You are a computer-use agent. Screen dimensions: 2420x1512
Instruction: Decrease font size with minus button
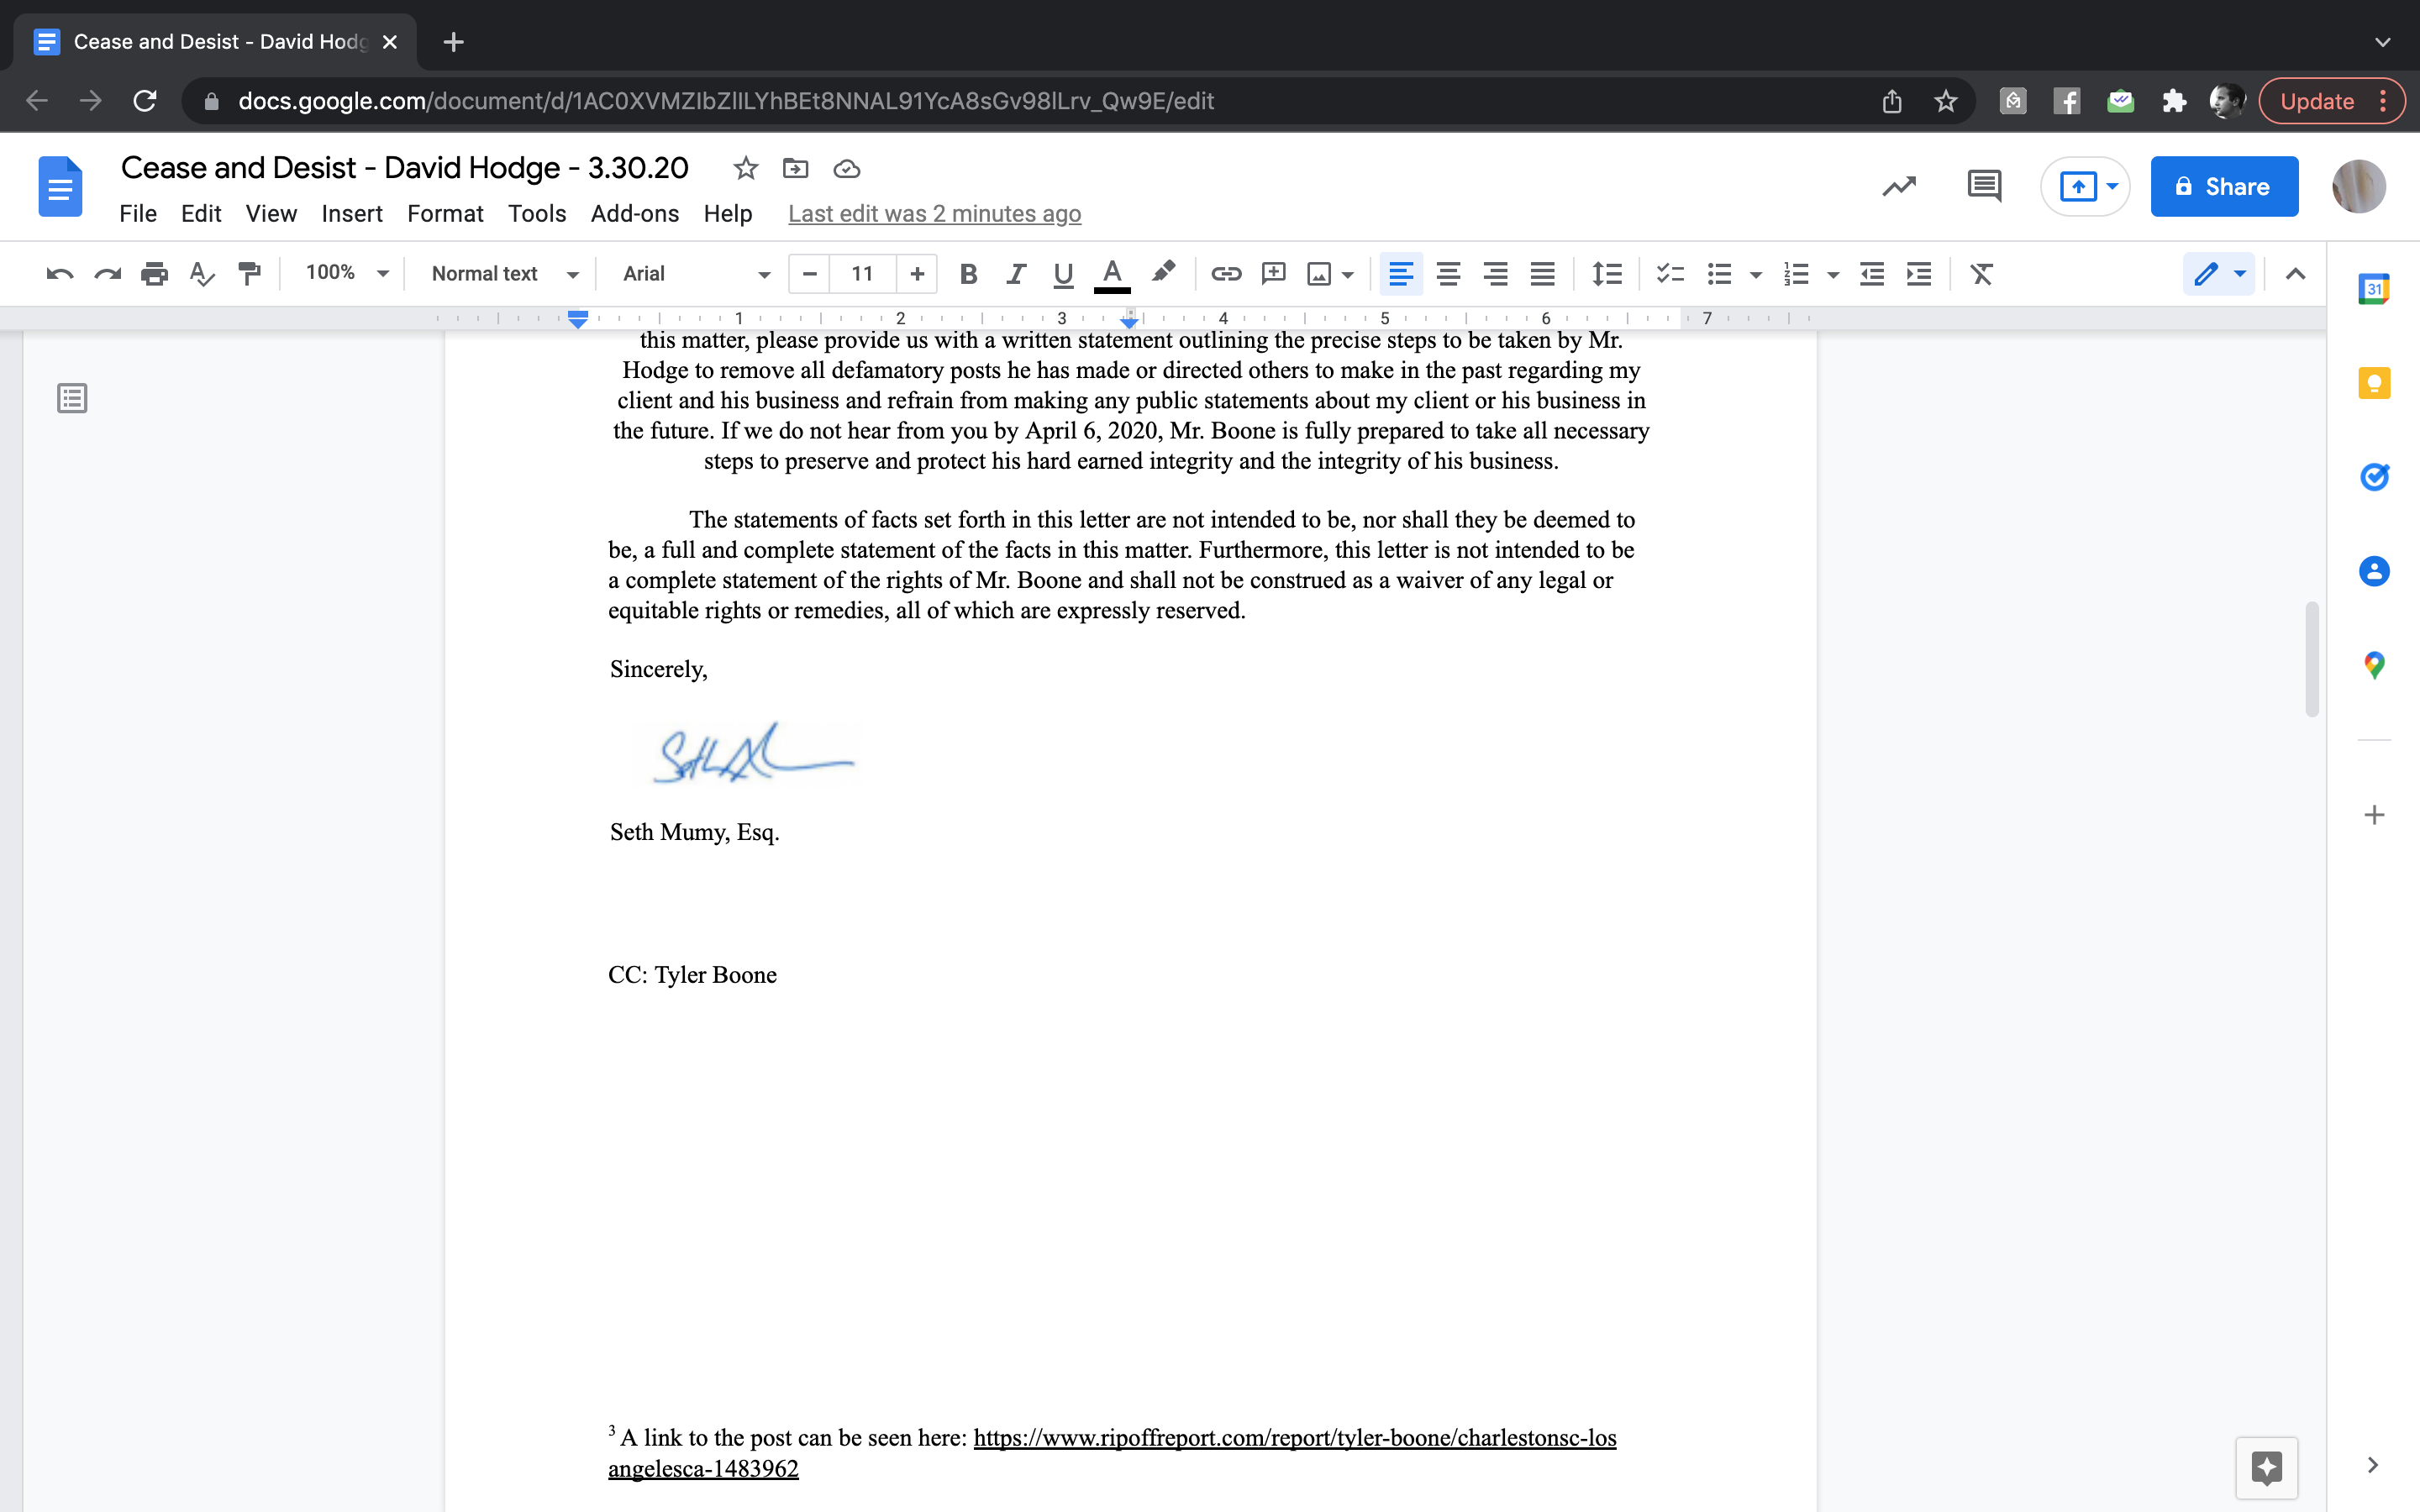tap(809, 274)
